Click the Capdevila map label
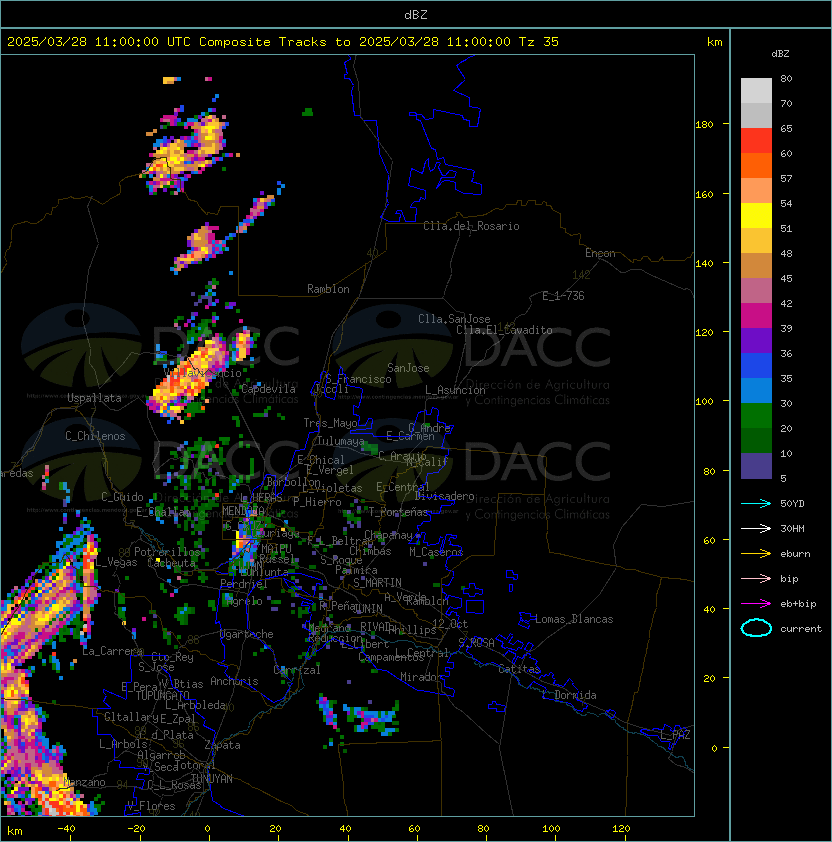Viewport: 832px width, 842px height. (x=268, y=389)
